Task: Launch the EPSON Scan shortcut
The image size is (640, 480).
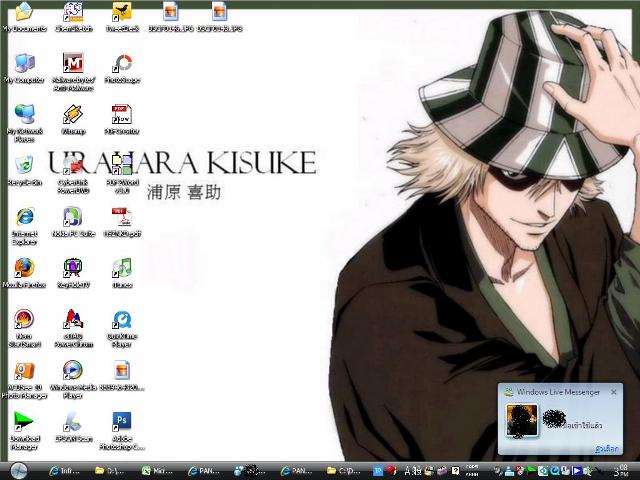Action: point(73,427)
